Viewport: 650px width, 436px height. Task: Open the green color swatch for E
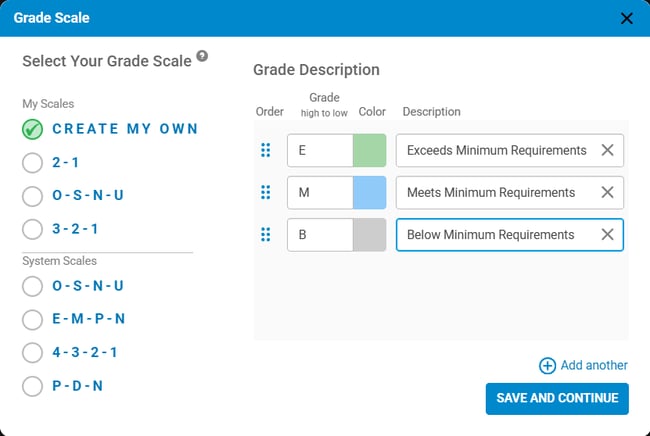point(369,150)
